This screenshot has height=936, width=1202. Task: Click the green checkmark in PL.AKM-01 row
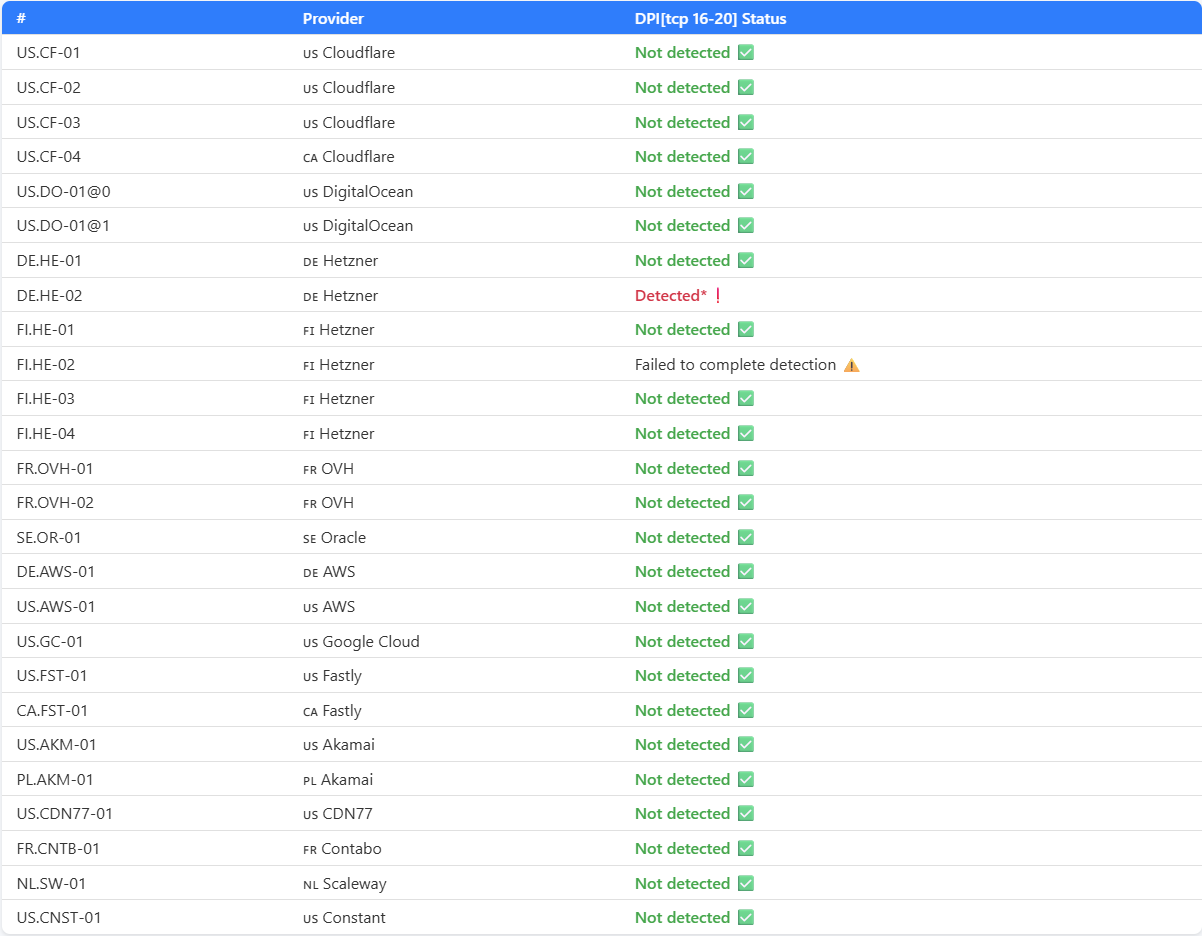coord(745,780)
